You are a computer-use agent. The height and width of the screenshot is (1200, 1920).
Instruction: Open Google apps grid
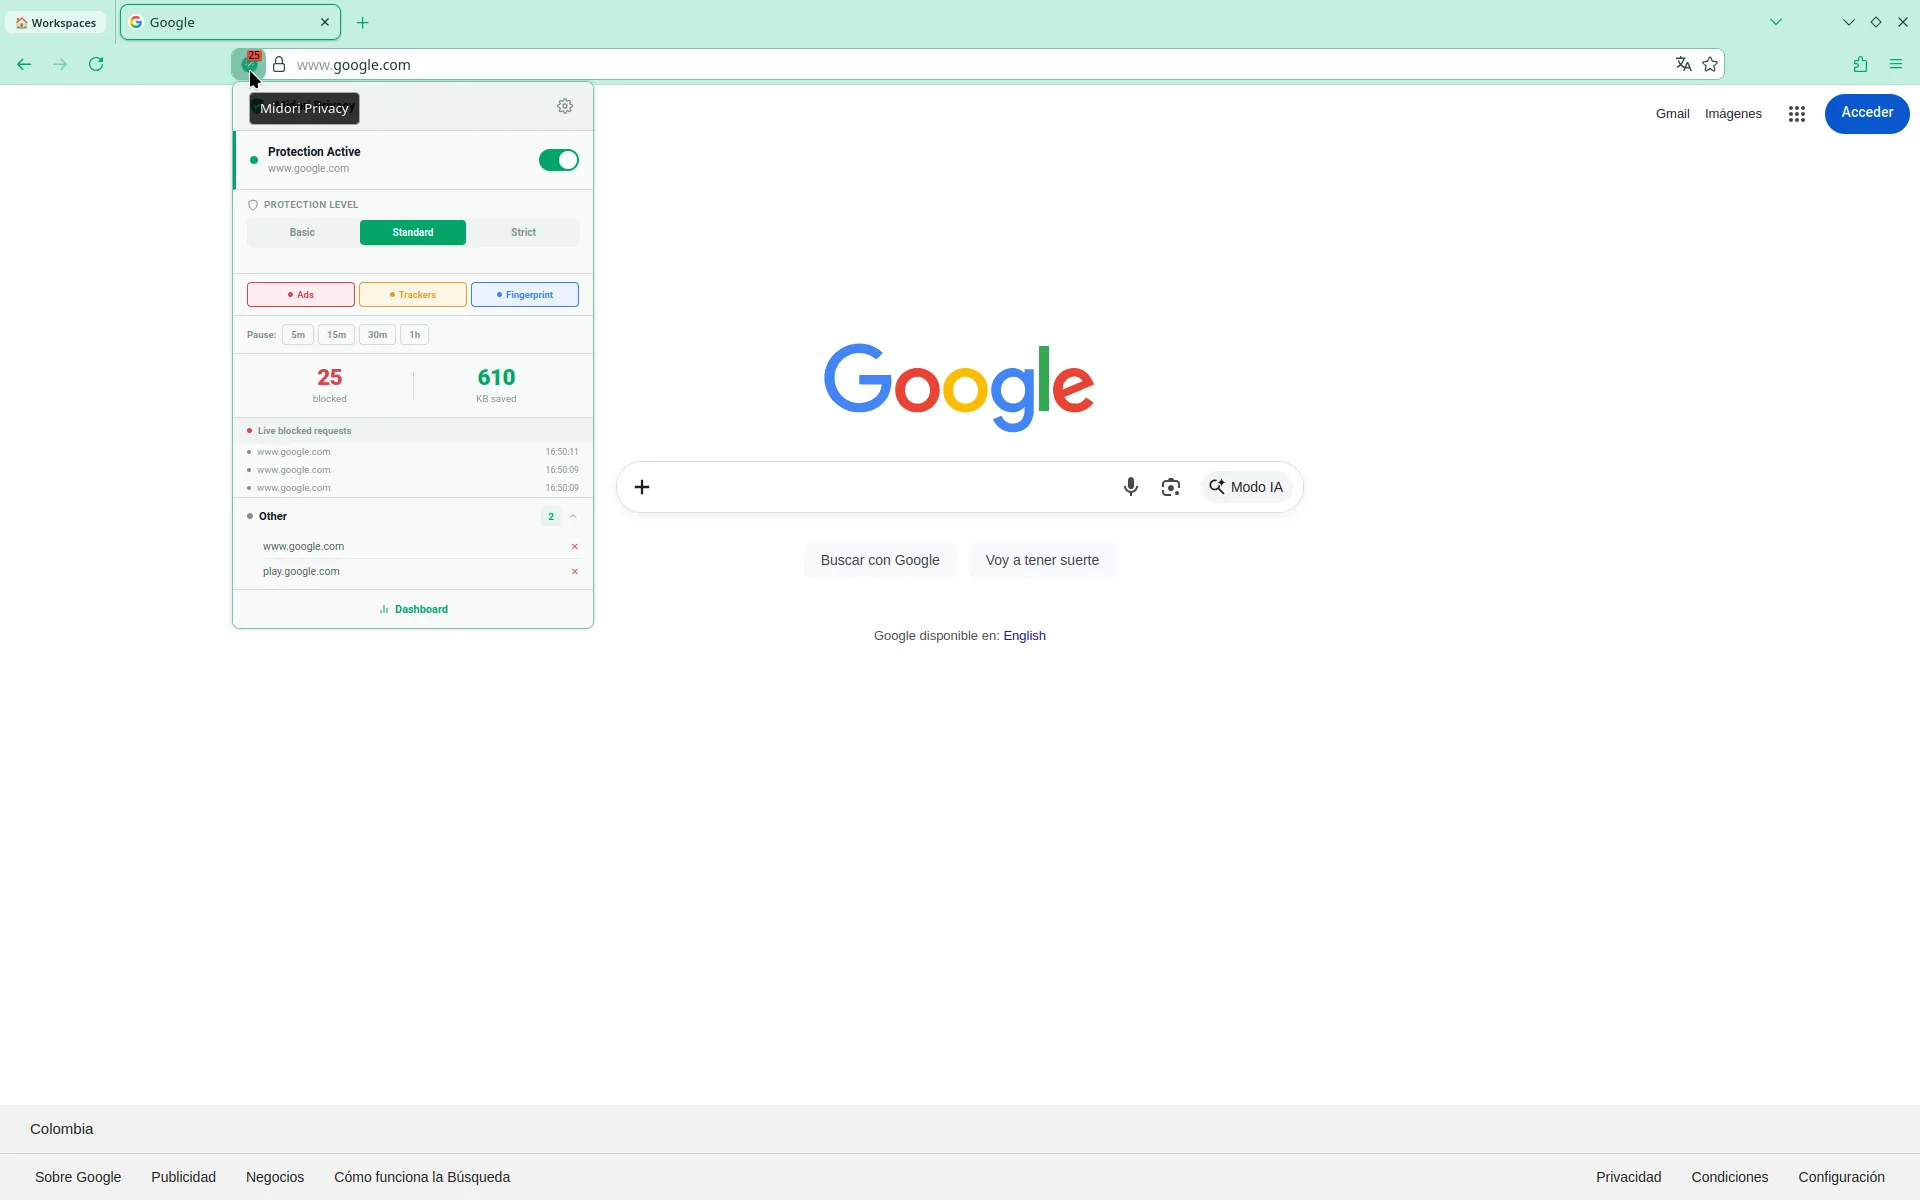click(1797, 114)
